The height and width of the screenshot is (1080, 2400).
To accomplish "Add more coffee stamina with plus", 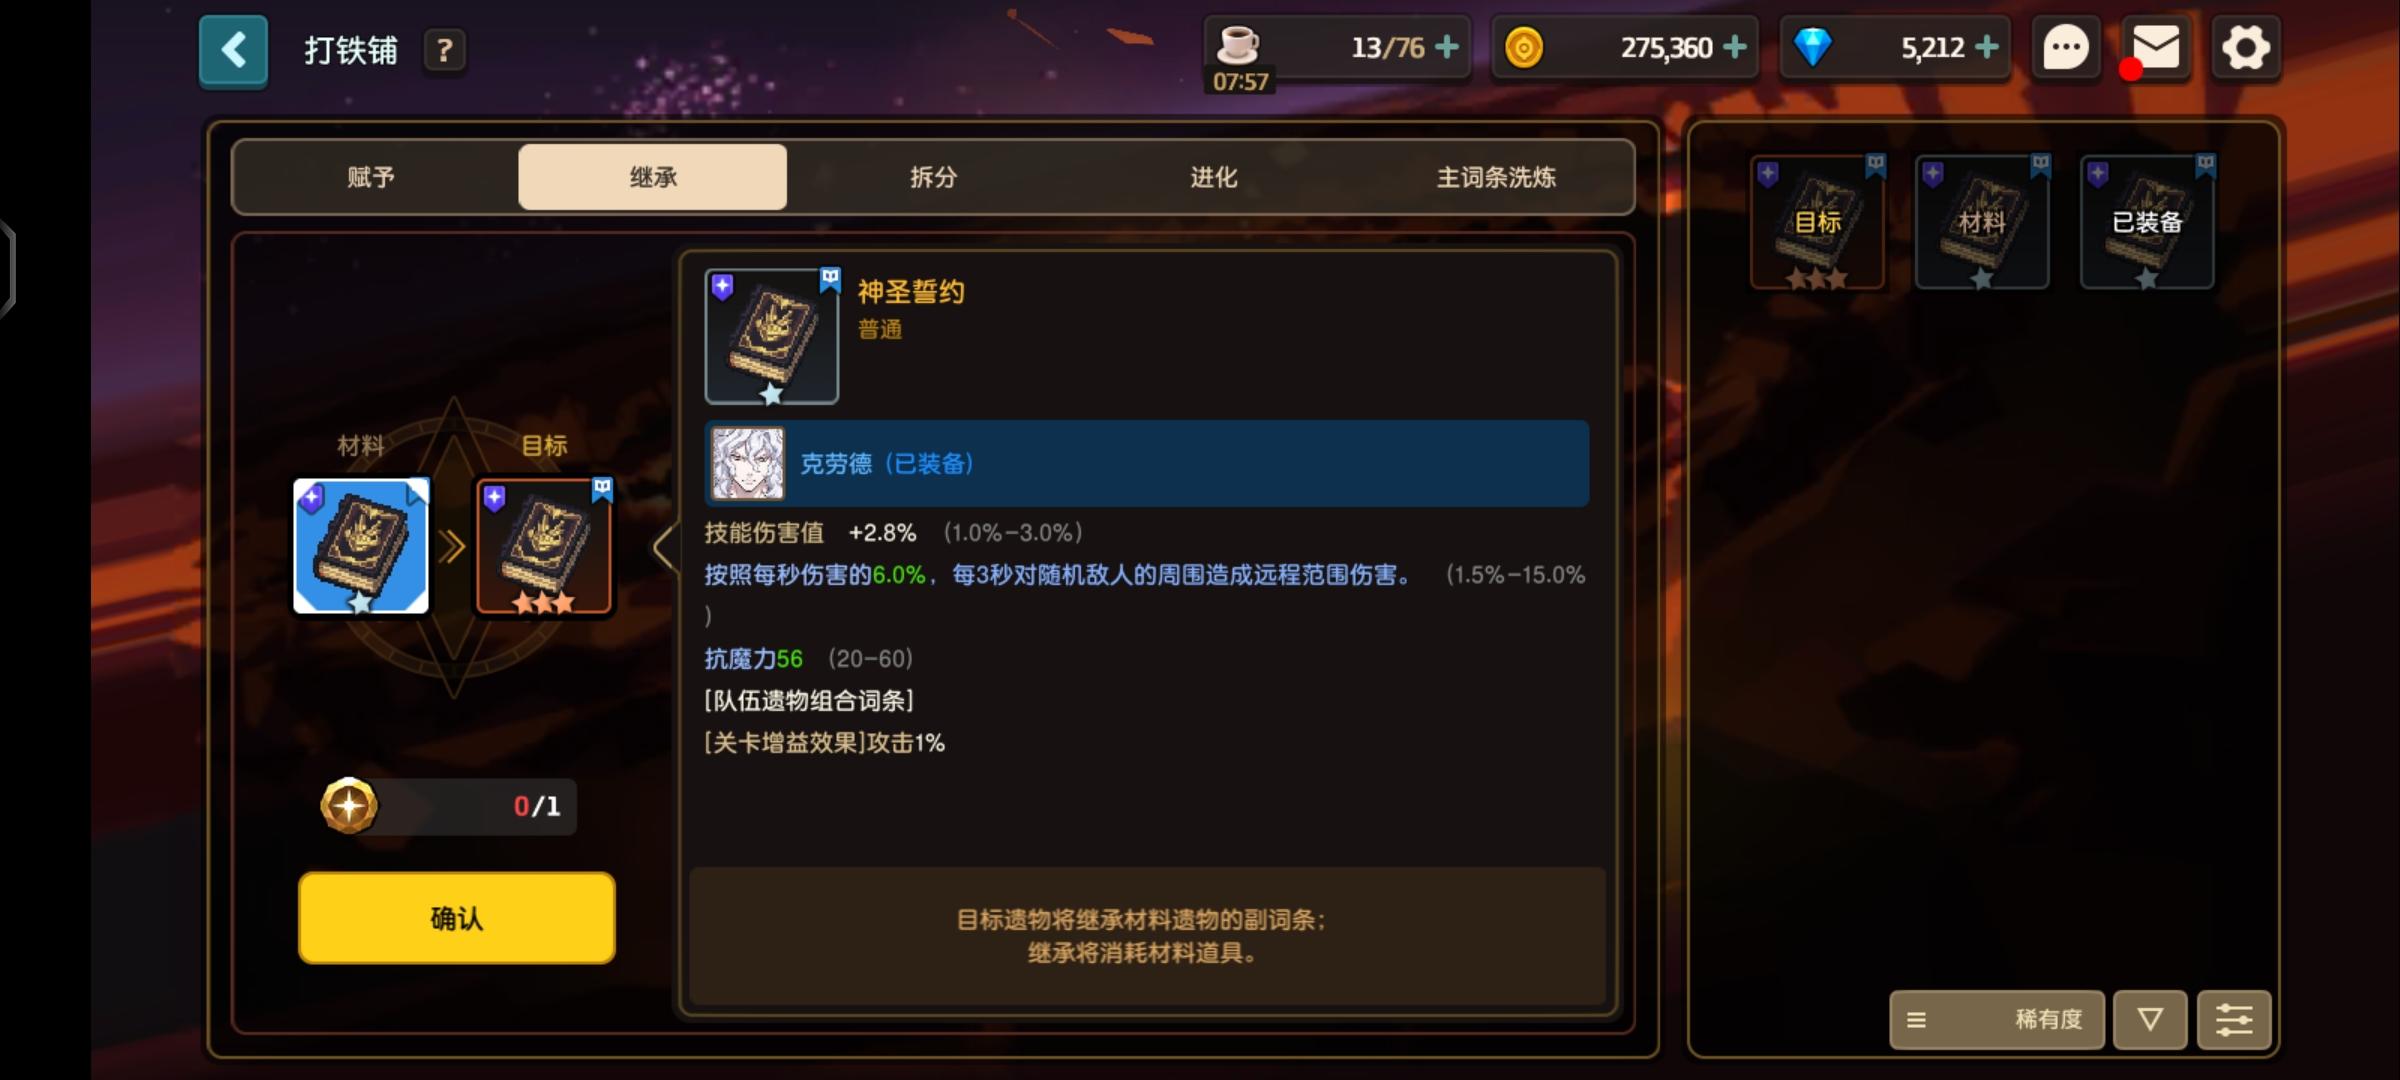I will [1446, 47].
